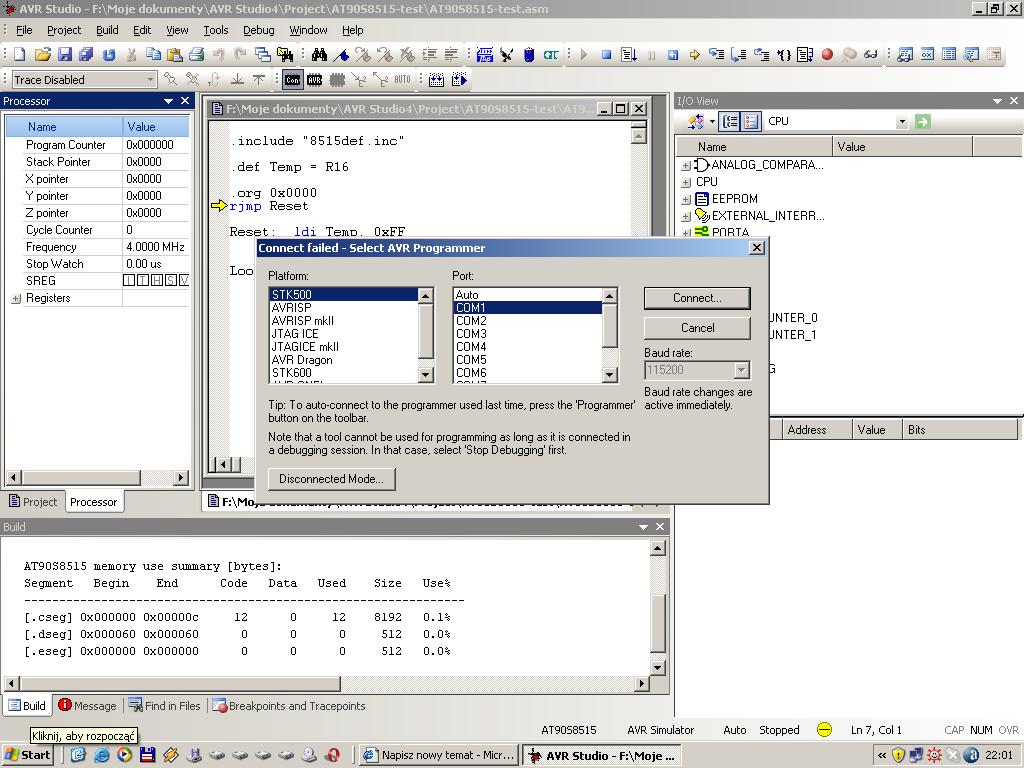
Task: Expand the EEPROM node in I/O View
Action: (x=686, y=199)
